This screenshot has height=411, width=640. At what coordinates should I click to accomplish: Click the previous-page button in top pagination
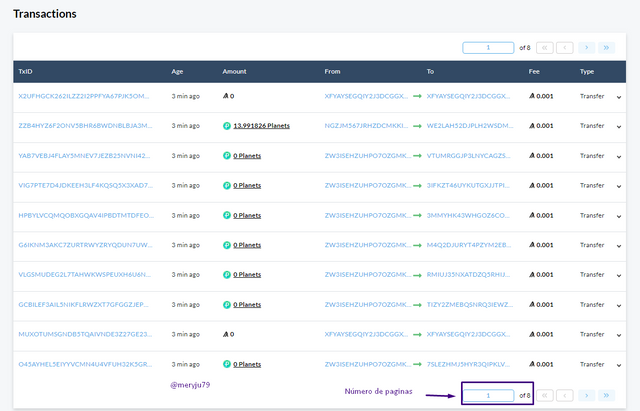[x=565, y=47]
